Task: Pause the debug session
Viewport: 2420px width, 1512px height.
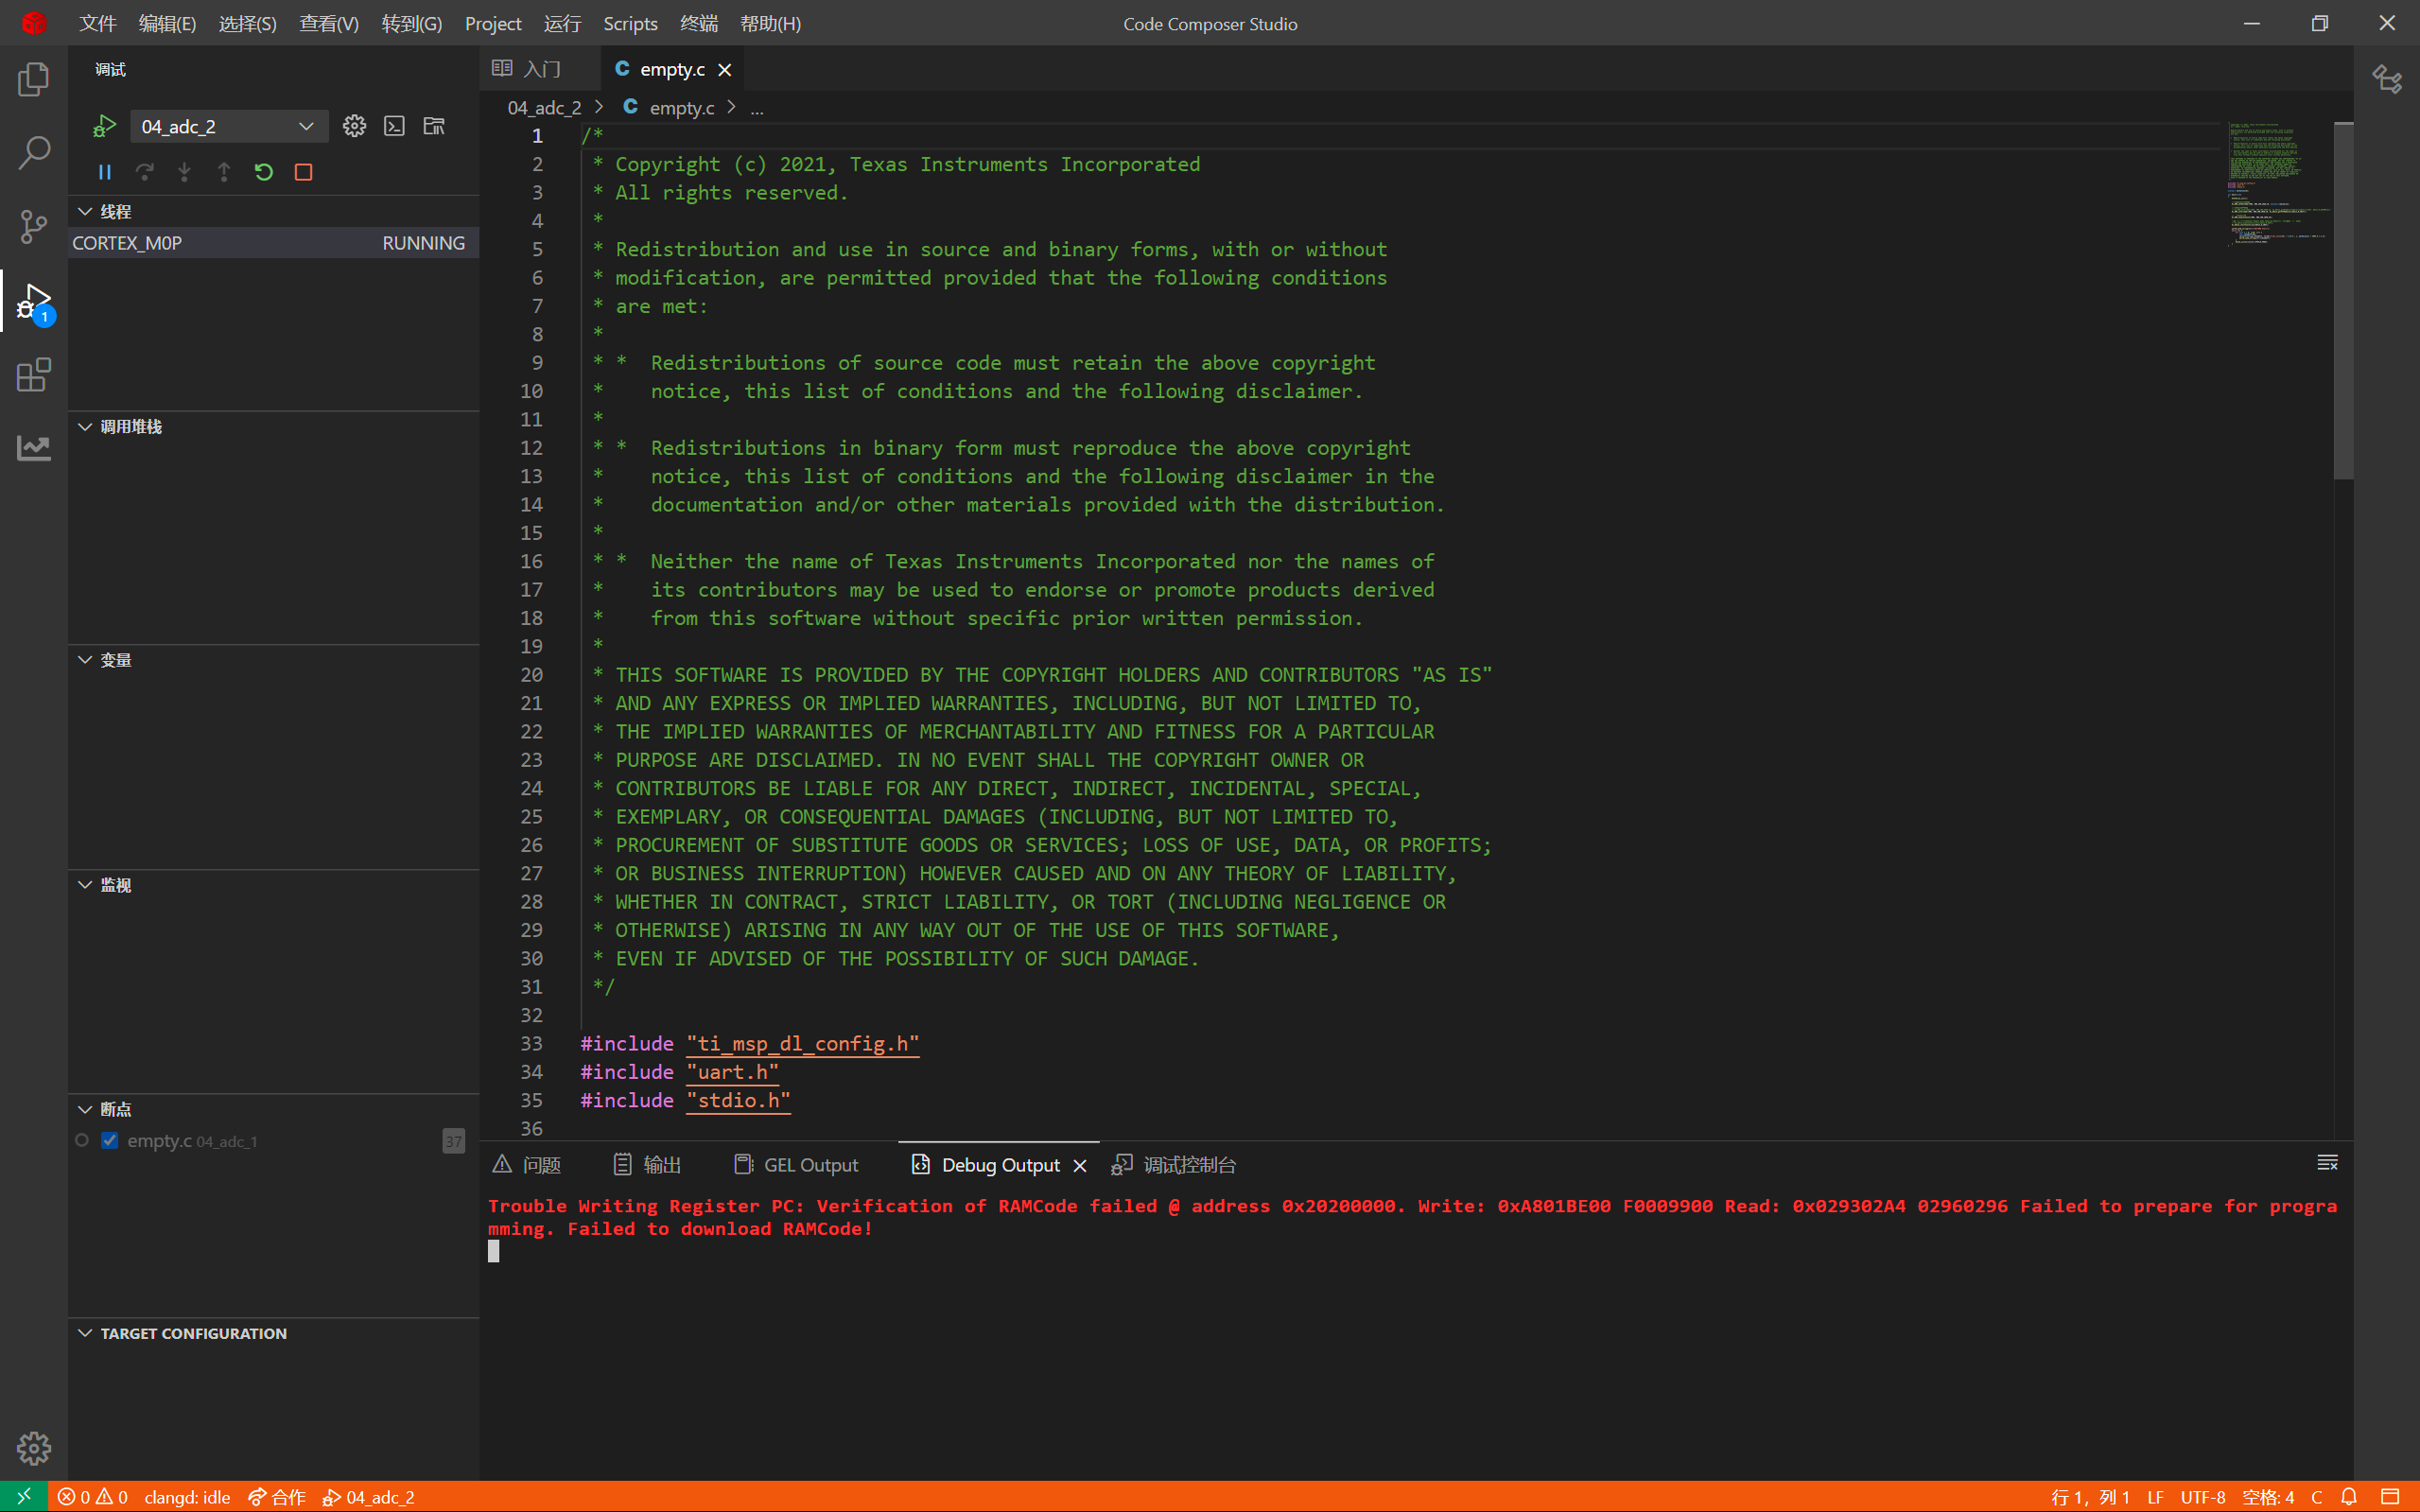Action: [105, 172]
